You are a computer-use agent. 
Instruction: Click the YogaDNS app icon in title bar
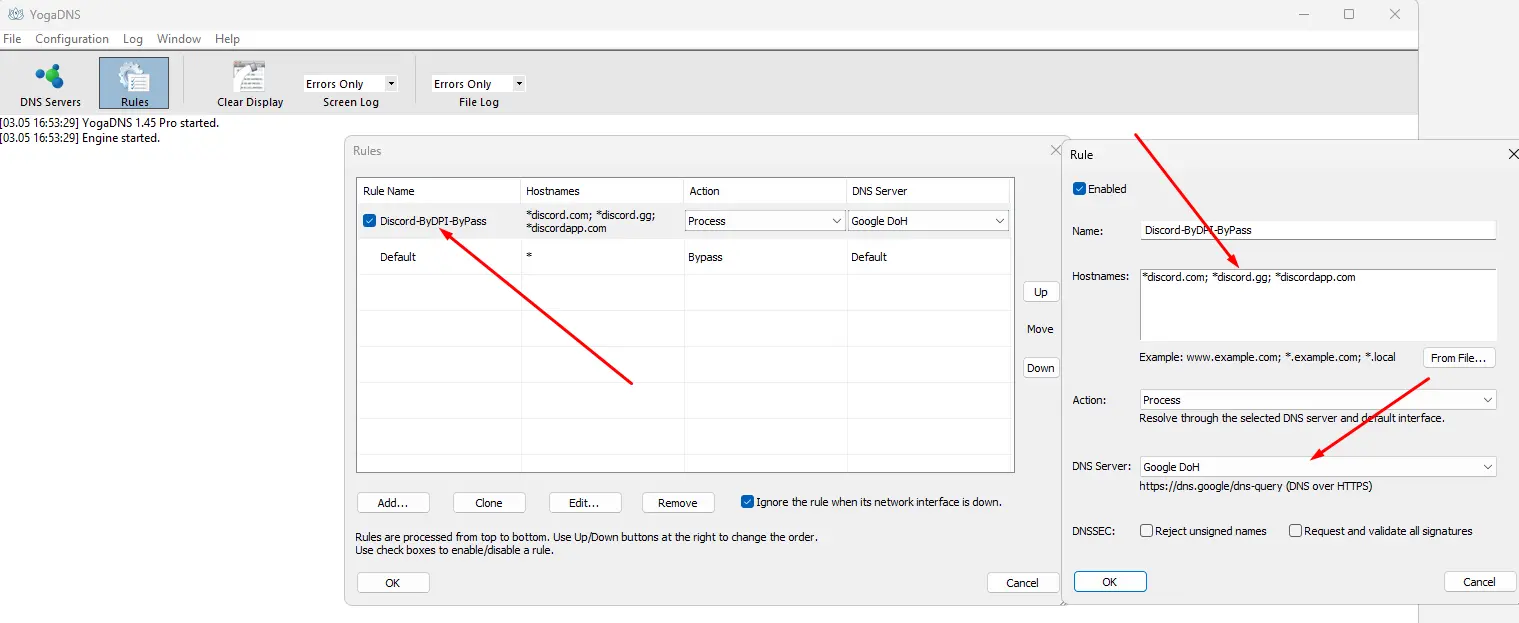coord(15,14)
